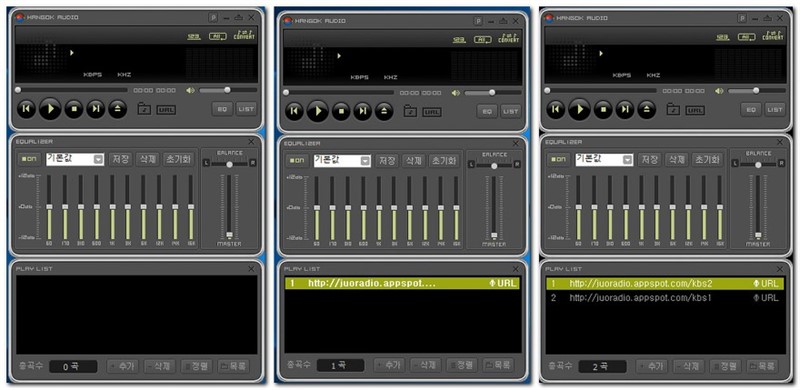This screenshot has width=800, height=390.
Task: Open URL input button in the empty-playlist player
Action: pos(166,110)
